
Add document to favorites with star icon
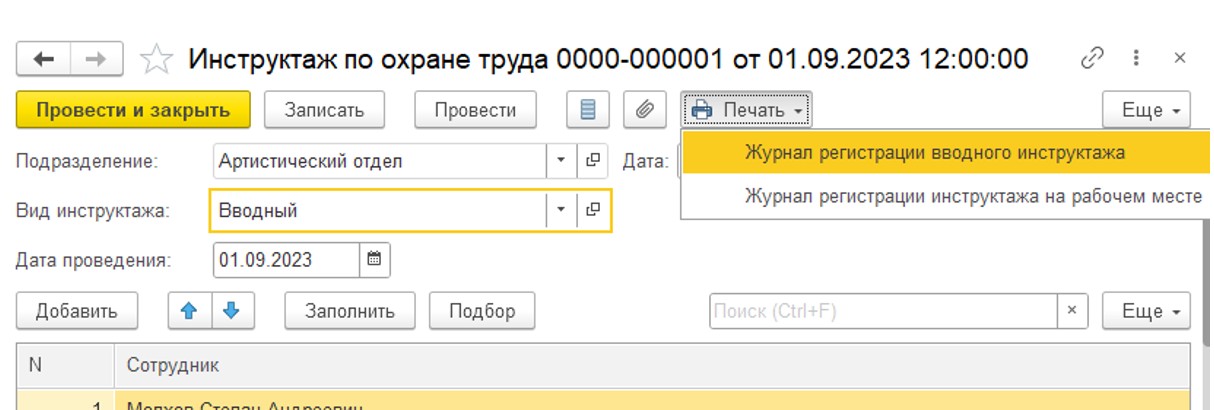pyautogui.click(x=155, y=60)
